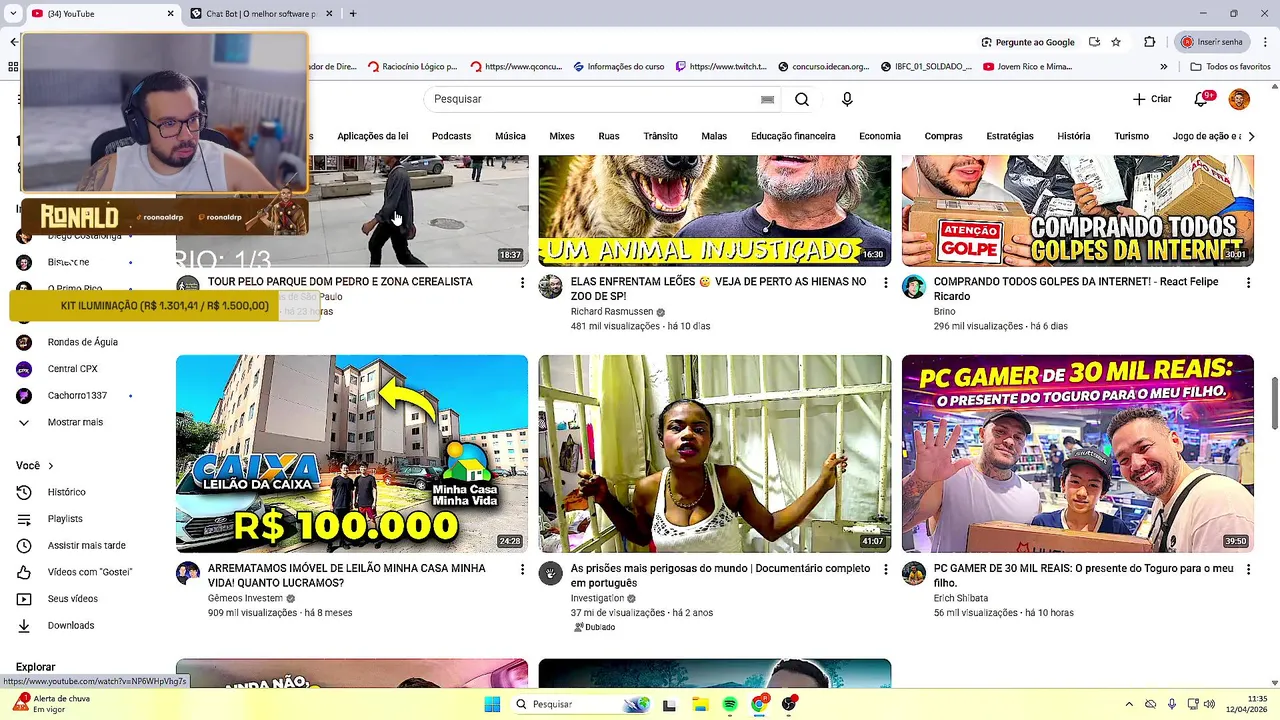
Task: Select the Aplicações da lei chip
Action: (x=372, y=136)
